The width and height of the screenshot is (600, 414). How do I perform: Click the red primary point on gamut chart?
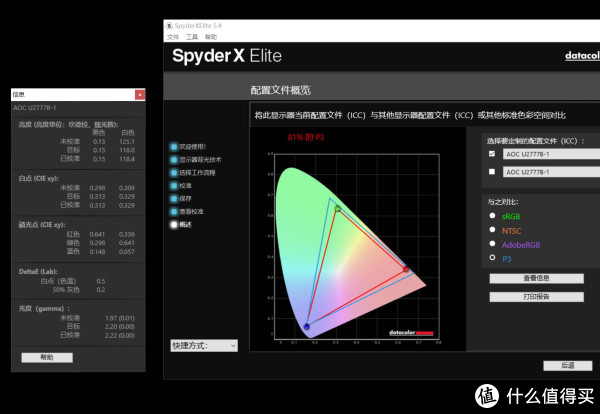point(406,269)
